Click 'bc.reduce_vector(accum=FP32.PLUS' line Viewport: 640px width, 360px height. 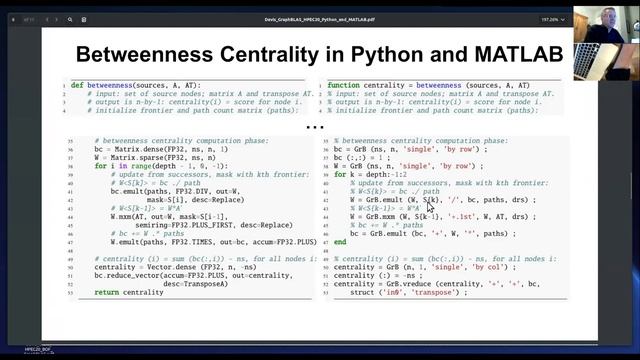193,276
